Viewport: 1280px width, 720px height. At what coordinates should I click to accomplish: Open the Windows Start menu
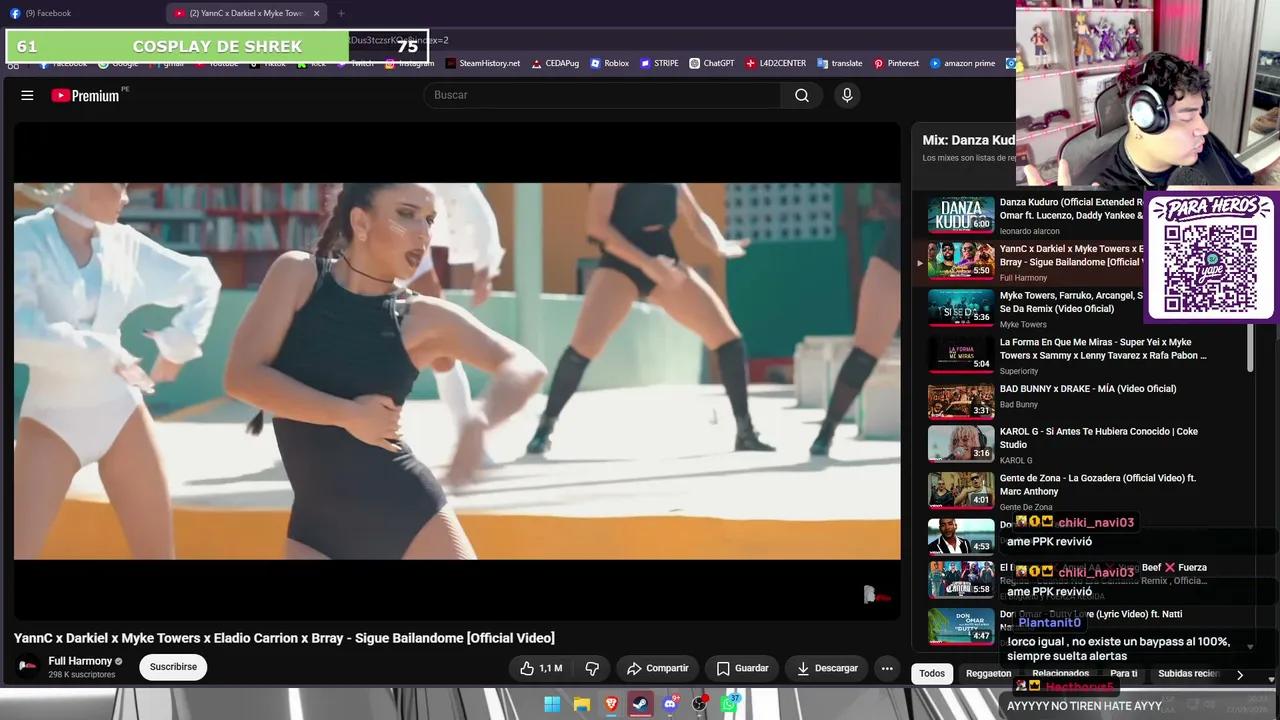552,704
